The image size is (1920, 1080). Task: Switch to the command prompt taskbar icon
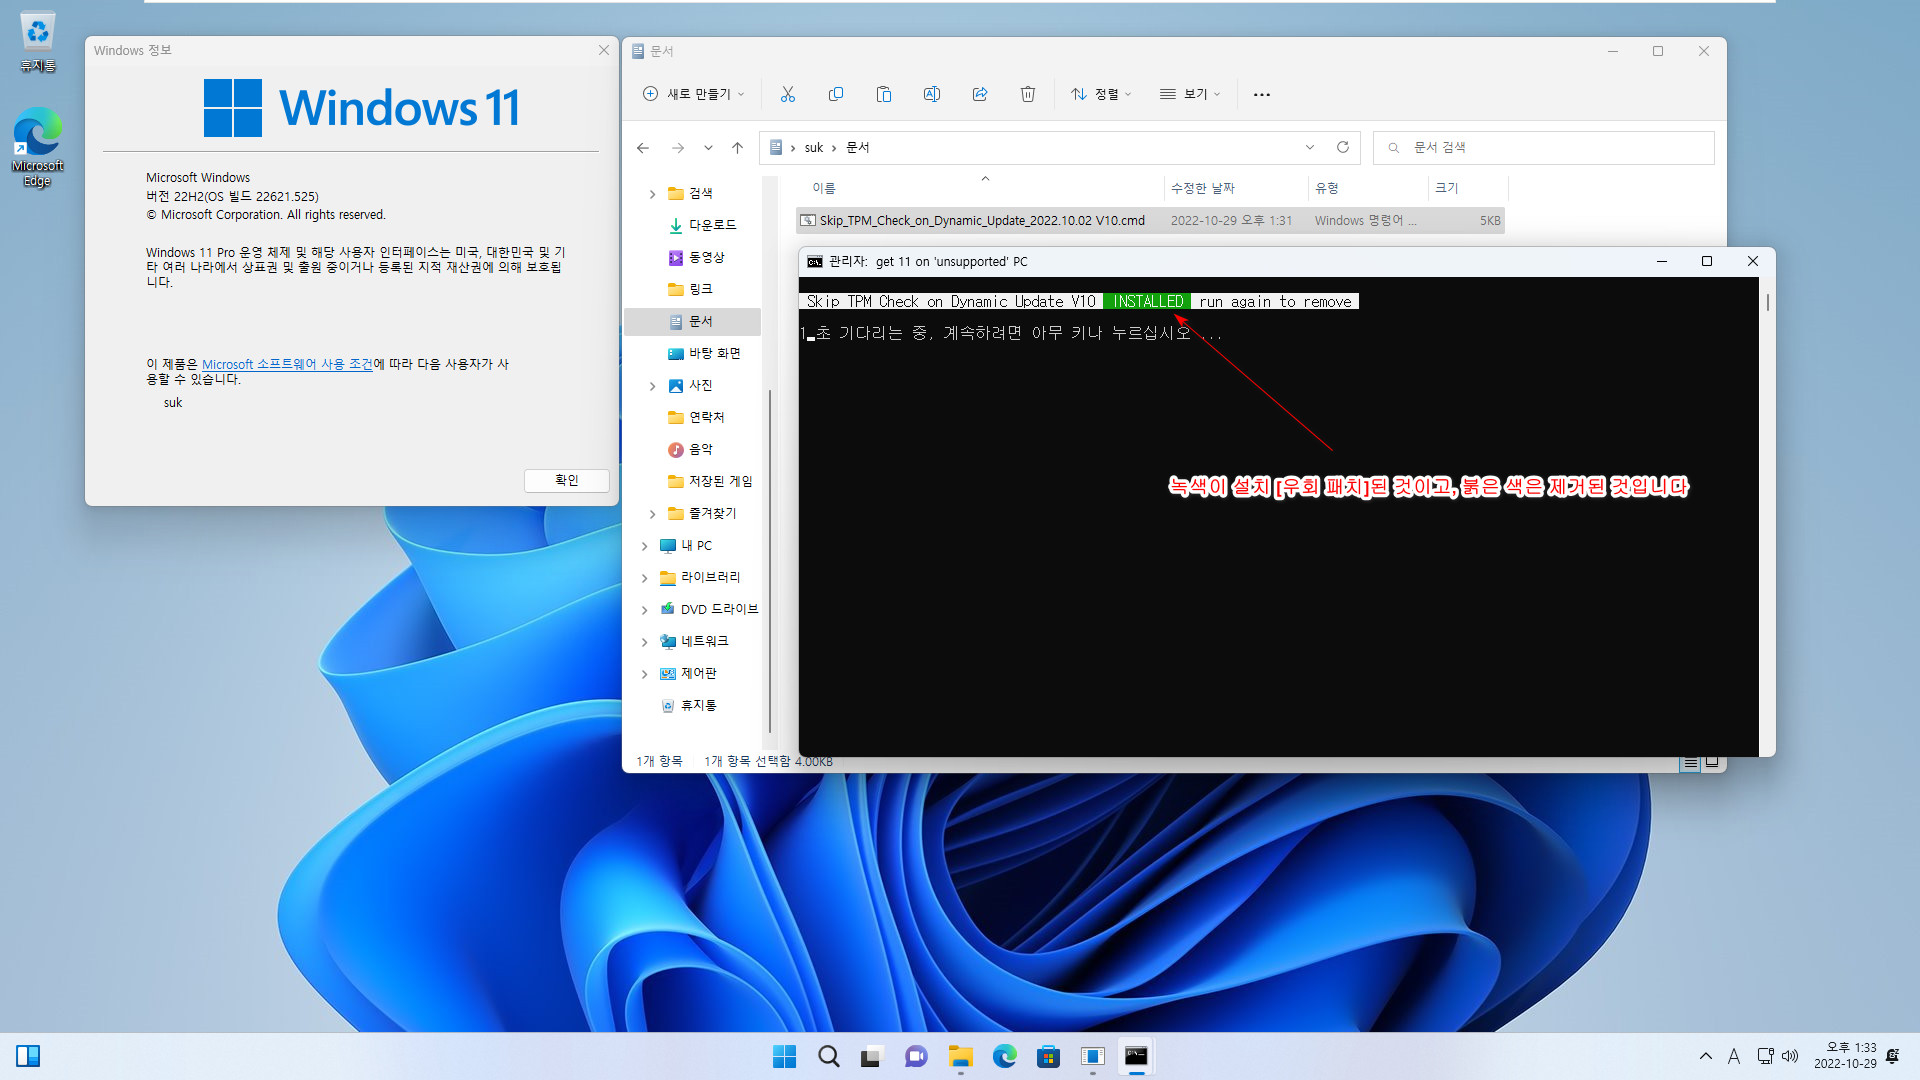[1136, 1056]
